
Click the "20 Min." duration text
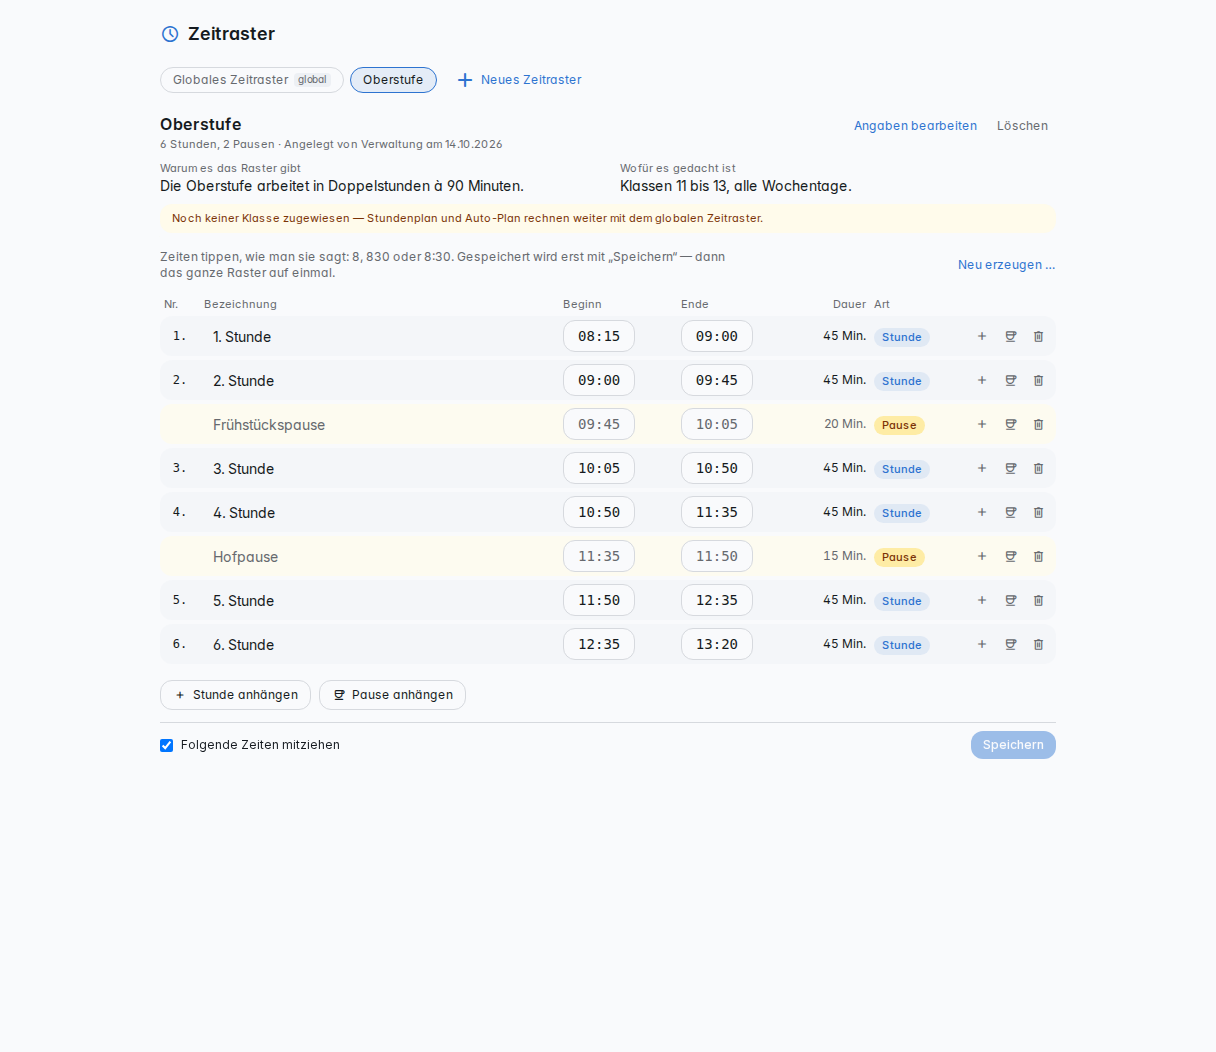click(845, 424)
